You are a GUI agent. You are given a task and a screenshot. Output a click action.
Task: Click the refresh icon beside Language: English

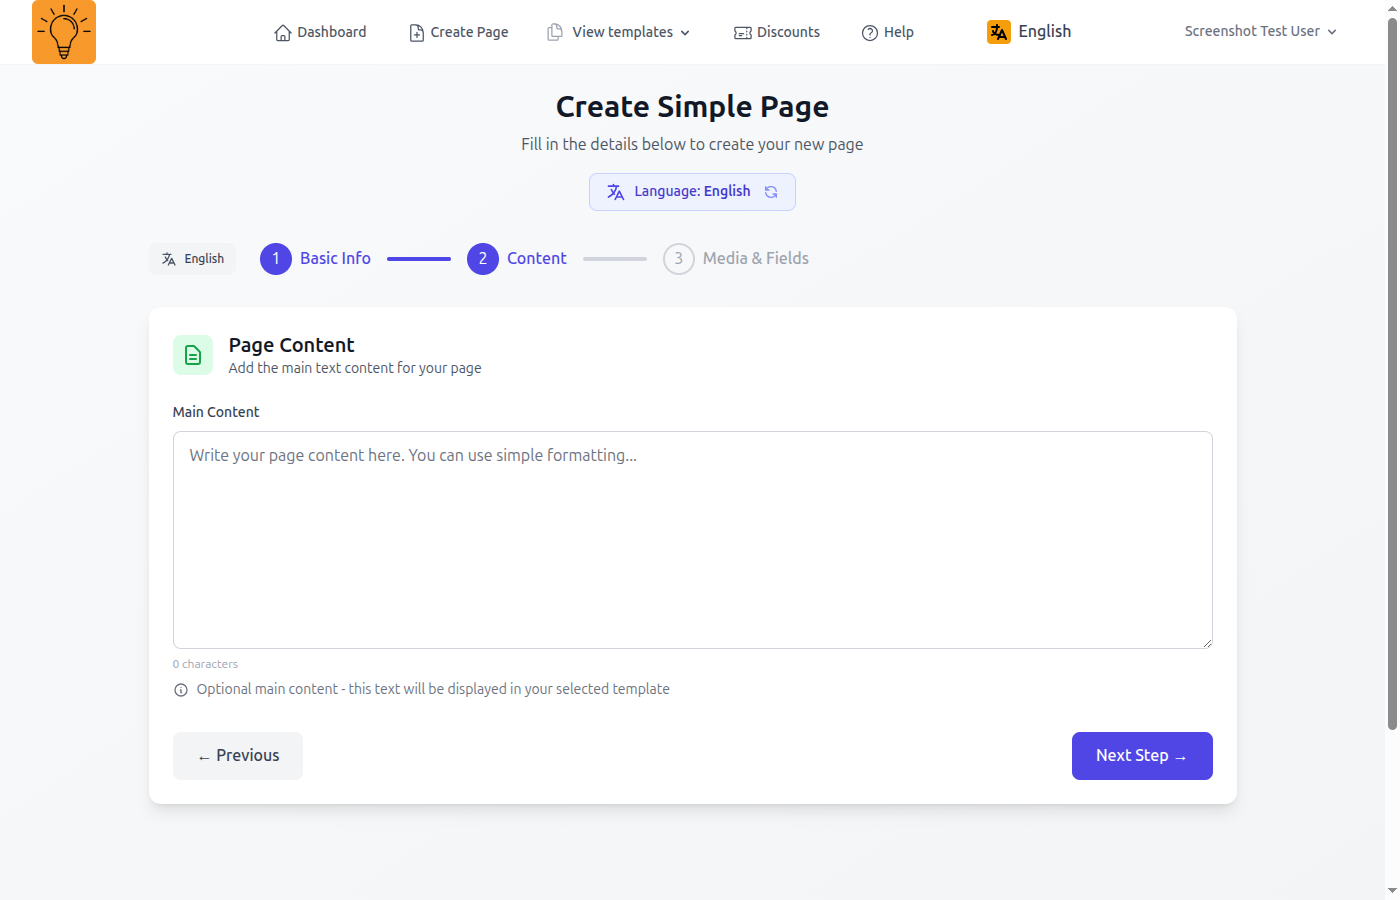771,192
